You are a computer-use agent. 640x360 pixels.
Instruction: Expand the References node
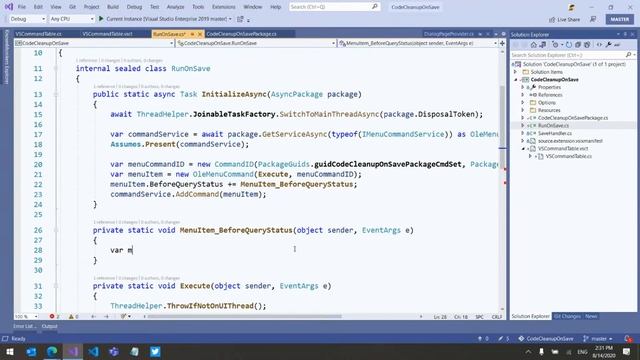coord(523,95)
